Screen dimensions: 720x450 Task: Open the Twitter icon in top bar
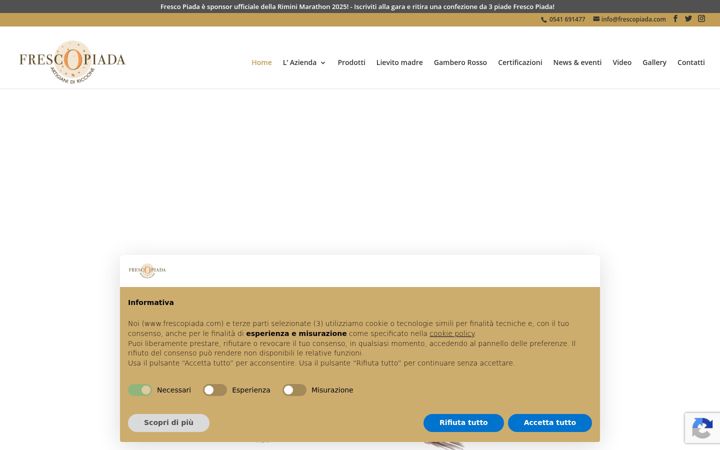coord(688,19)
